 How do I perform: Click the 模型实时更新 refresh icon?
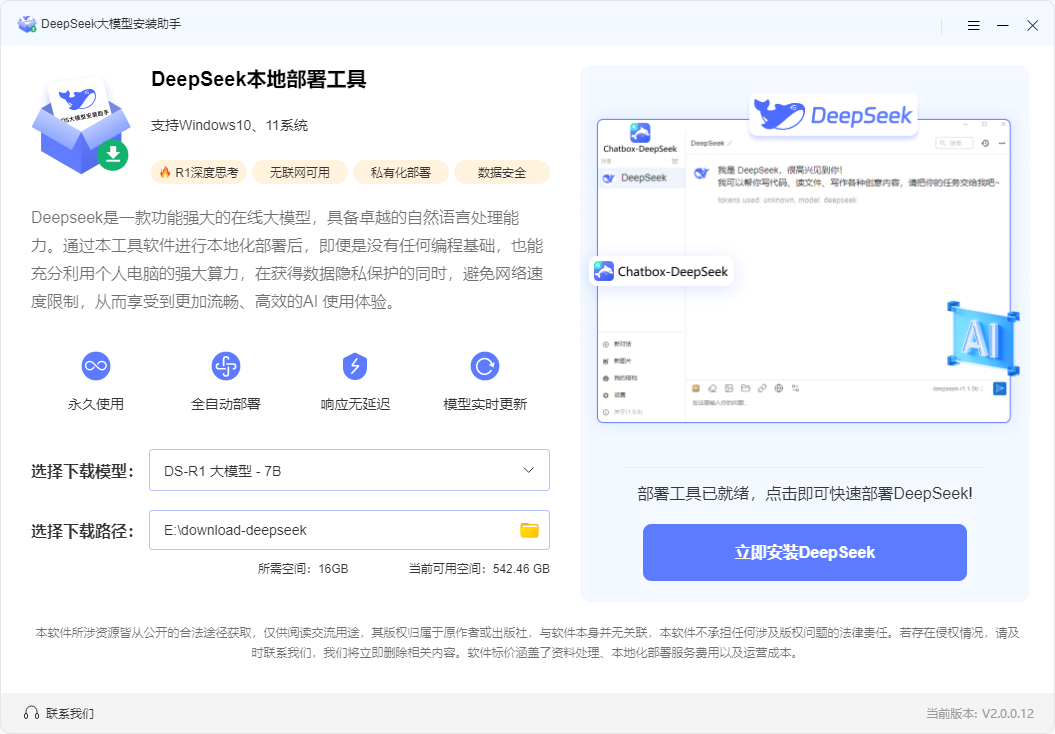[483, 367]
